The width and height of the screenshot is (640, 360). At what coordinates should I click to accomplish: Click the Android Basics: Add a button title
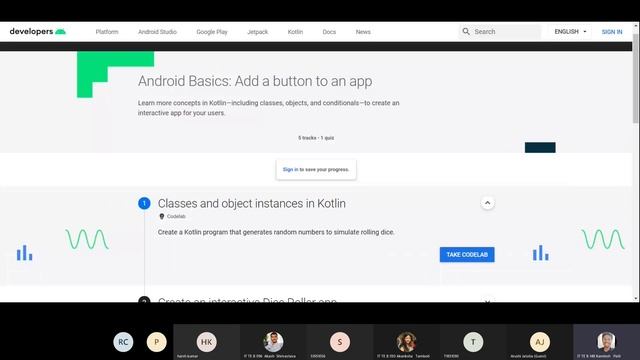[255, 81]
